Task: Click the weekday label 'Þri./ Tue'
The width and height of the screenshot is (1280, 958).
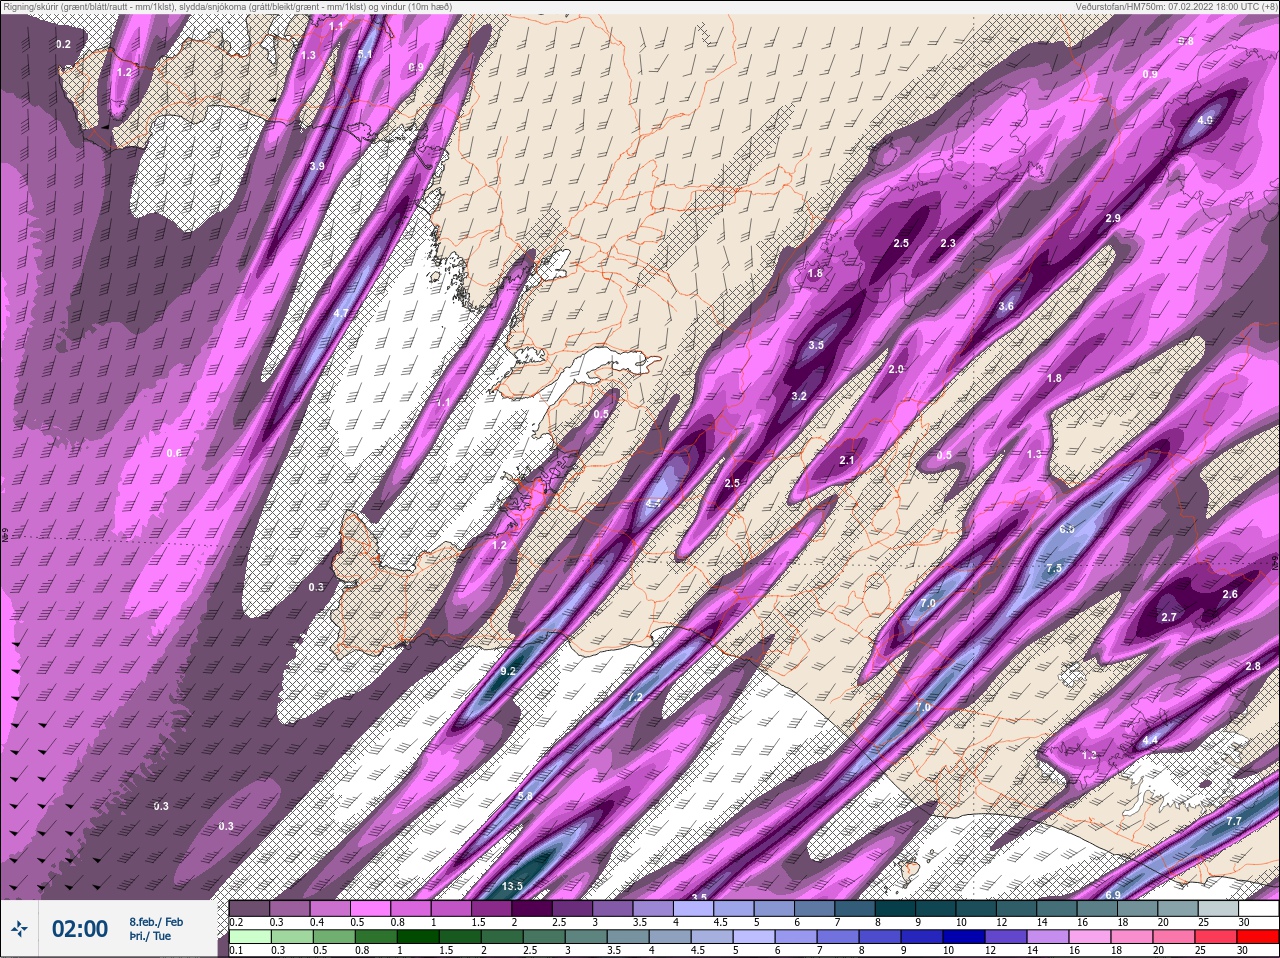Action: 150,936
